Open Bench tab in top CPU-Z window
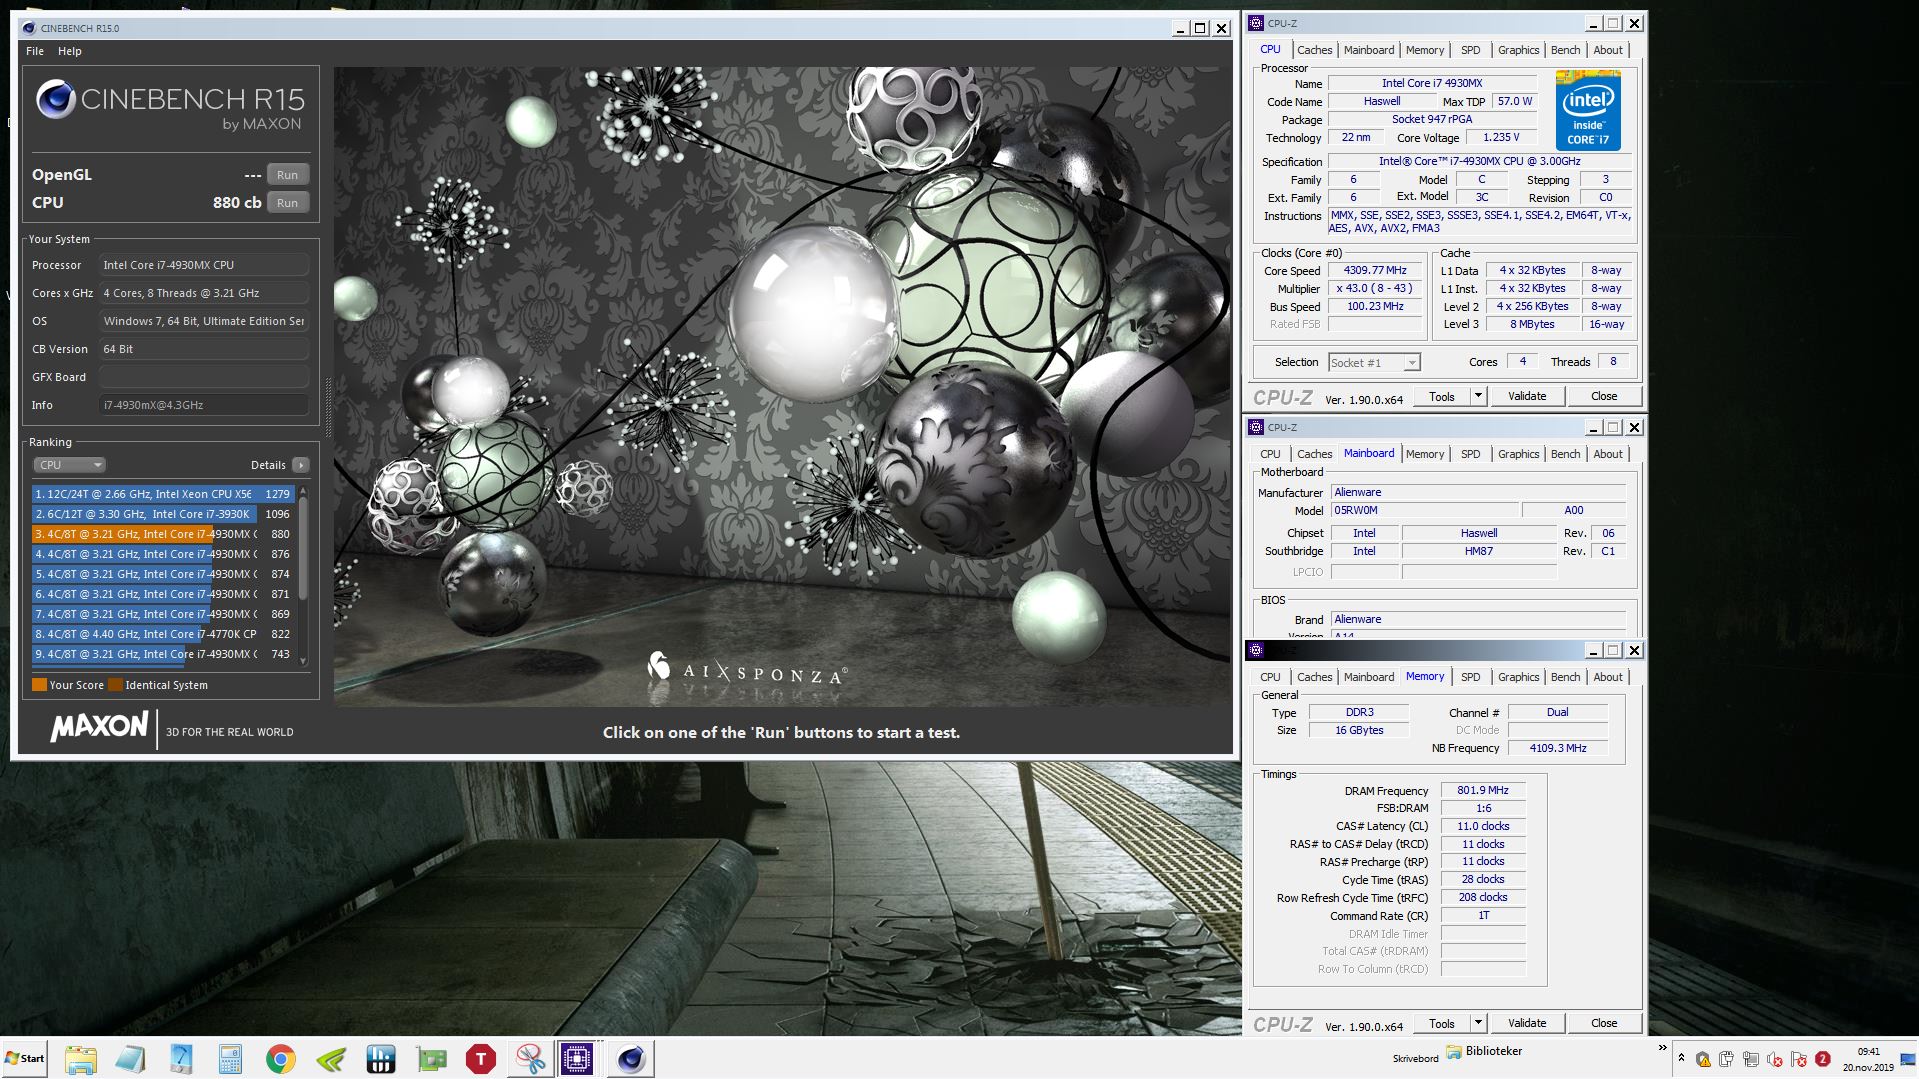Screen dimensions: 1919x1079 1565,50
